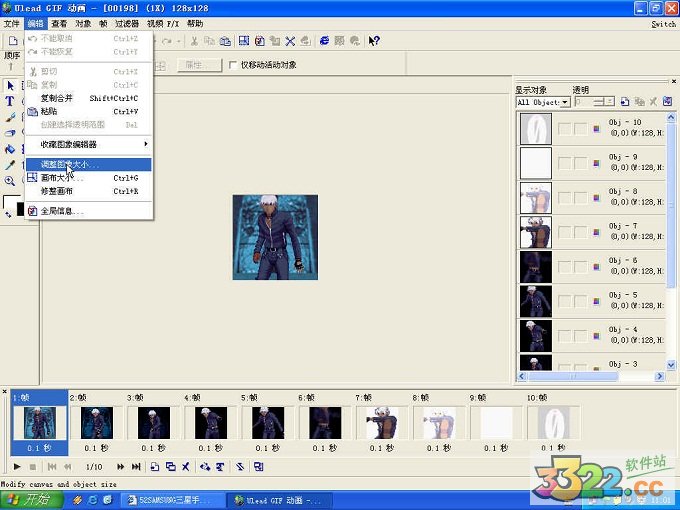The height and width of the screenshot is (510, 680).
Task: Open the 过滤器 menu
Action: click(127, 23)
